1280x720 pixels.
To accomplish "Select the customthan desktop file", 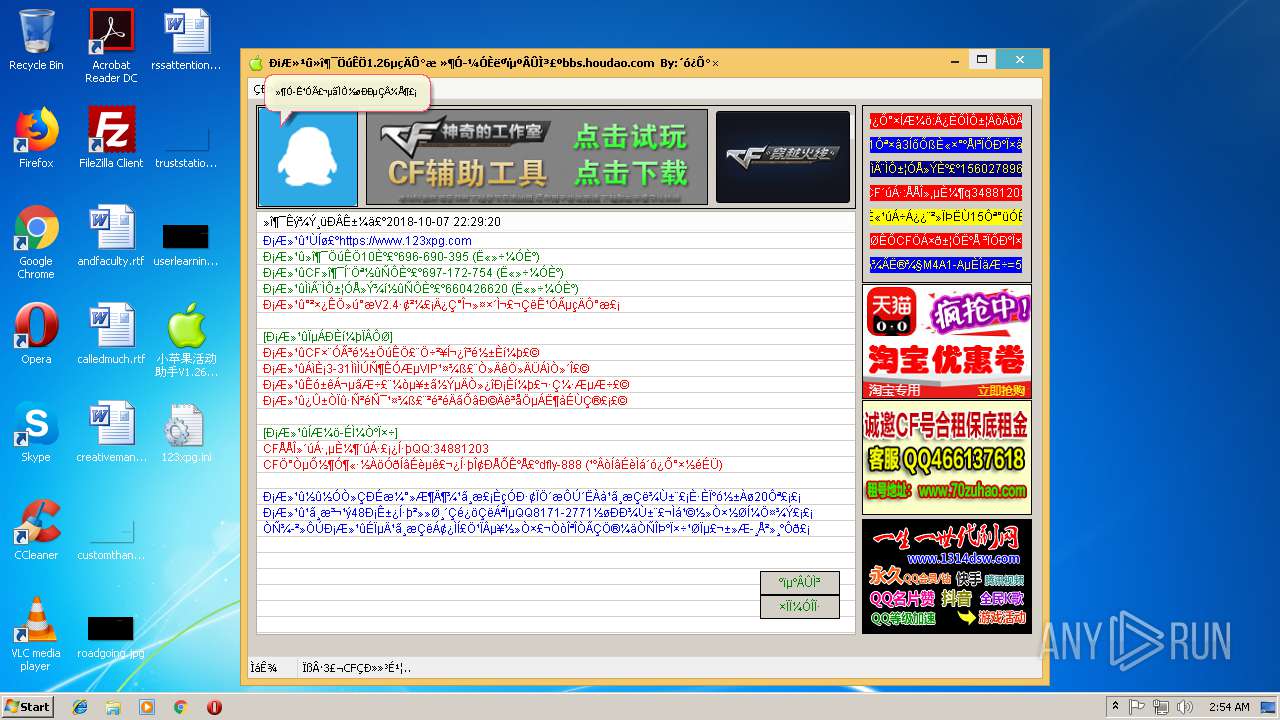I will click(x=111, y=540).
